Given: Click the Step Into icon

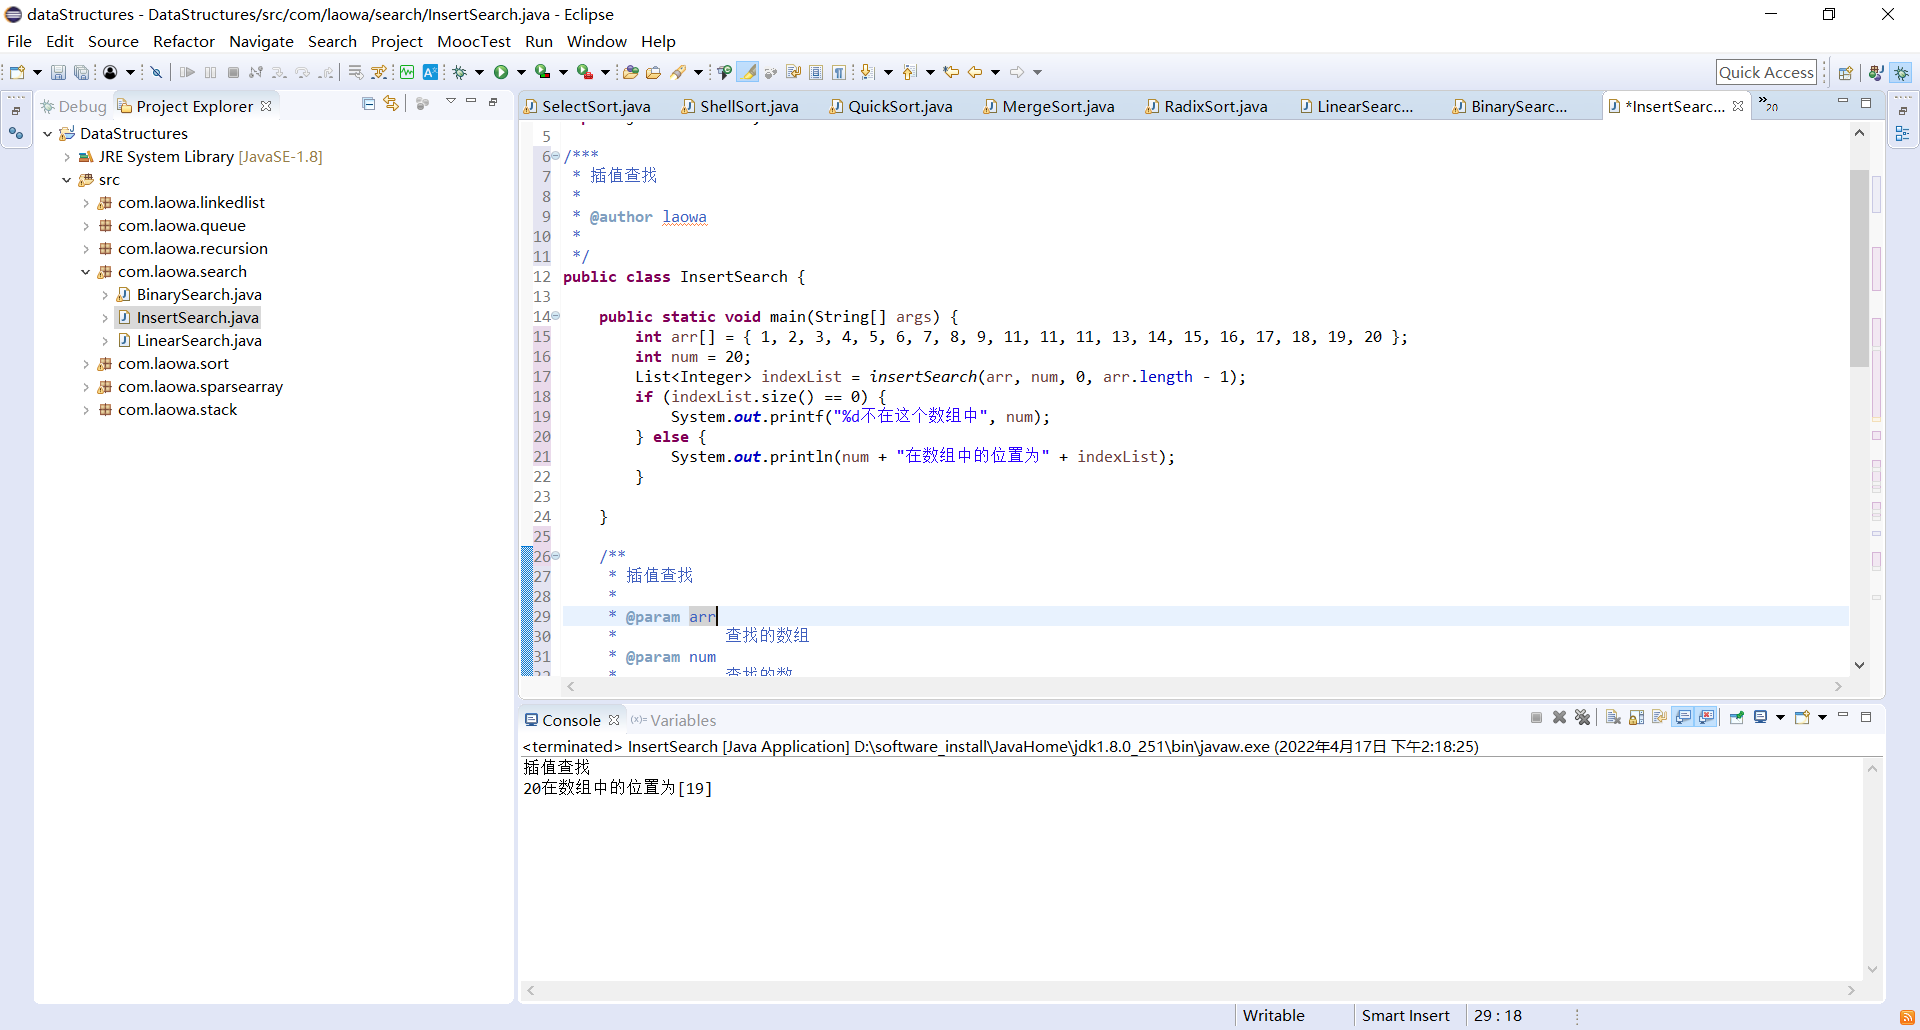Looking at the screenshot, I should tap(279, 72).
